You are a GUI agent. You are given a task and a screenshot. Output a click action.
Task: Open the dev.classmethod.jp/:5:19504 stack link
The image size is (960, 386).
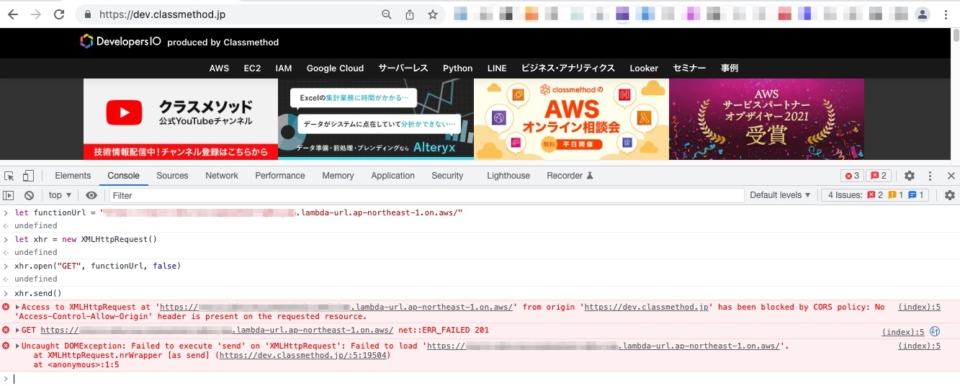303,355
